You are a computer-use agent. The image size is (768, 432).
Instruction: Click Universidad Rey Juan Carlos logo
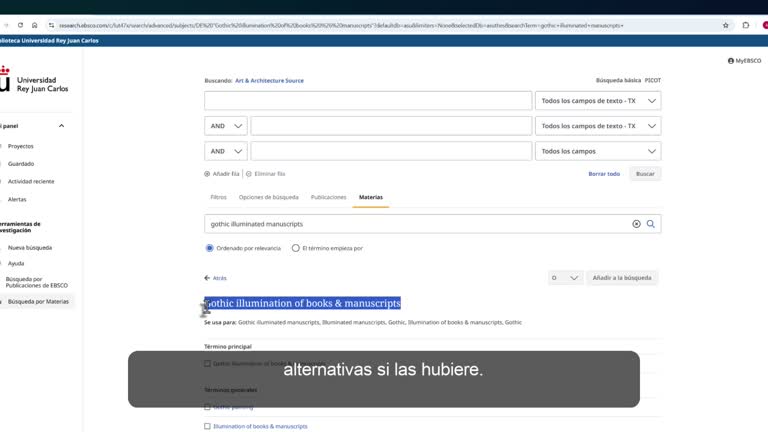34,80
